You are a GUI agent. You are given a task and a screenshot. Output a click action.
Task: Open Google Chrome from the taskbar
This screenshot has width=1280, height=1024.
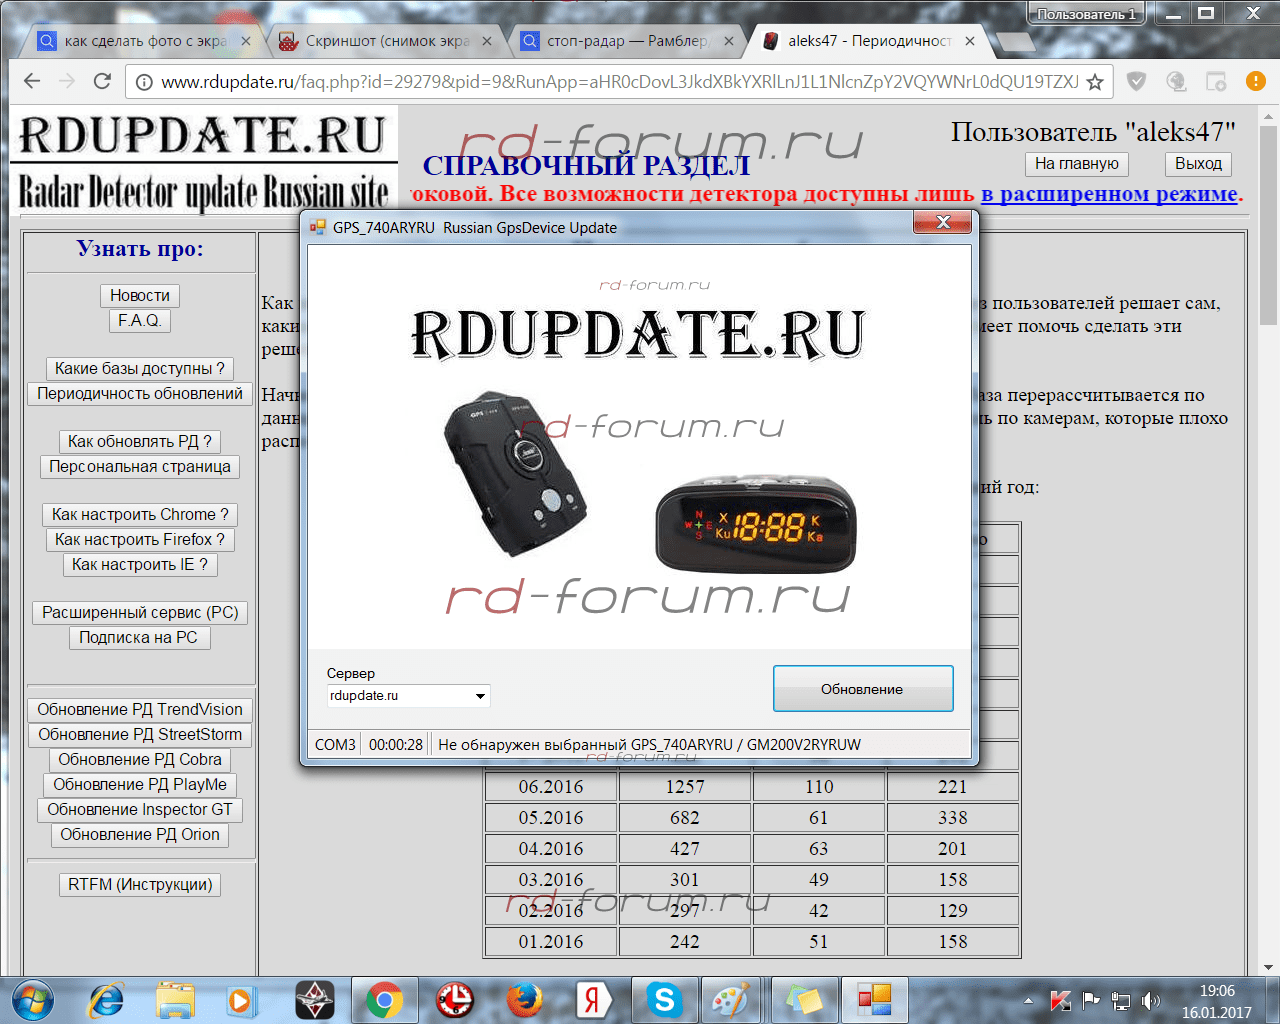click(x=384, y=1000)
